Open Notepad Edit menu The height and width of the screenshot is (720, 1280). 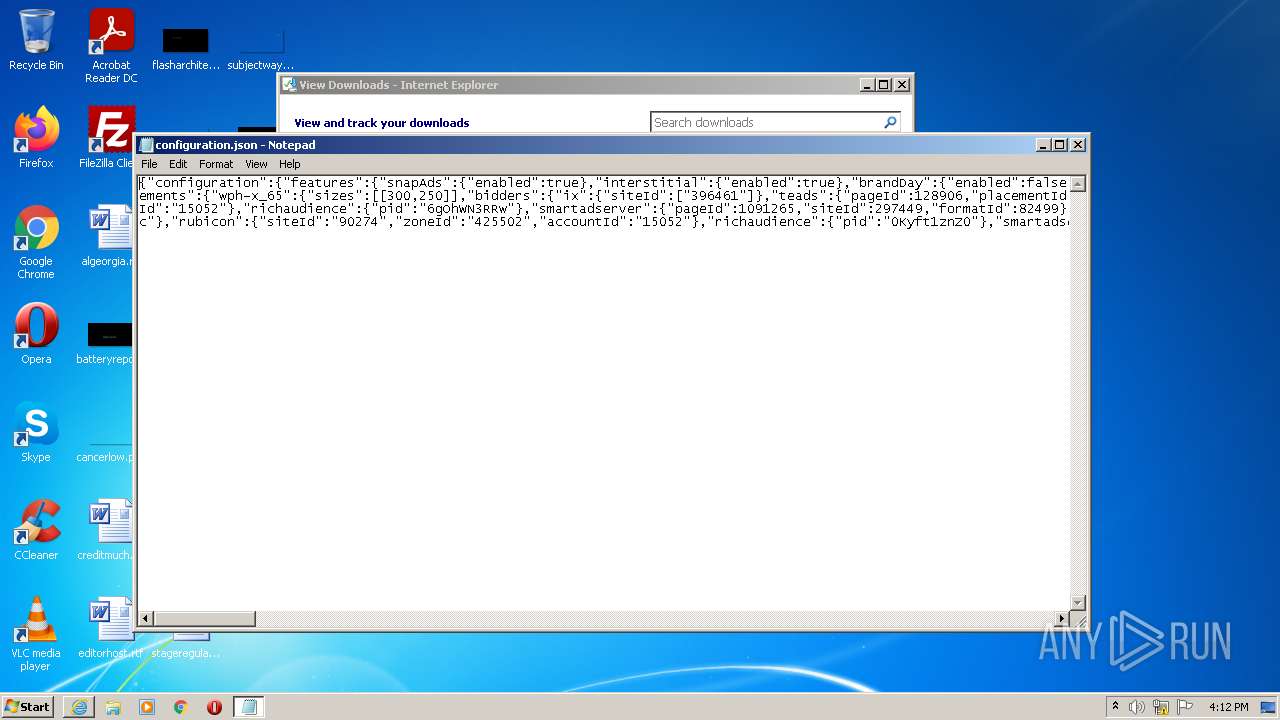point(178,164)
